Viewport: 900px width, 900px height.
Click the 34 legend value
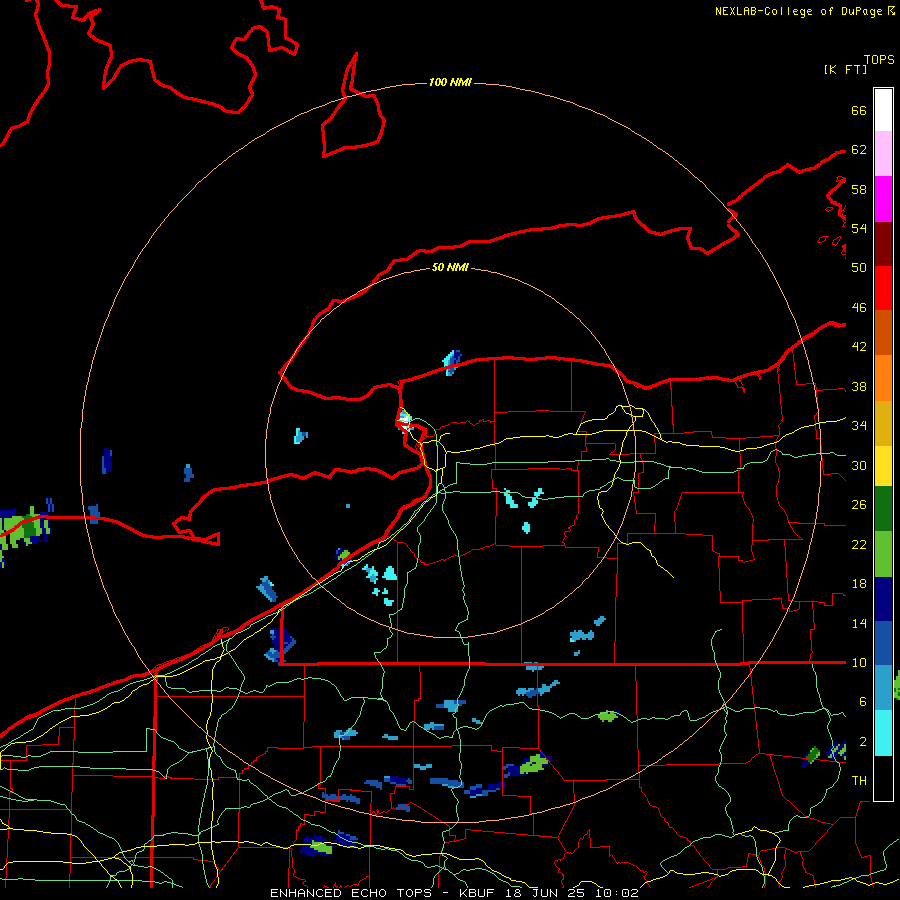click(859, 426)
